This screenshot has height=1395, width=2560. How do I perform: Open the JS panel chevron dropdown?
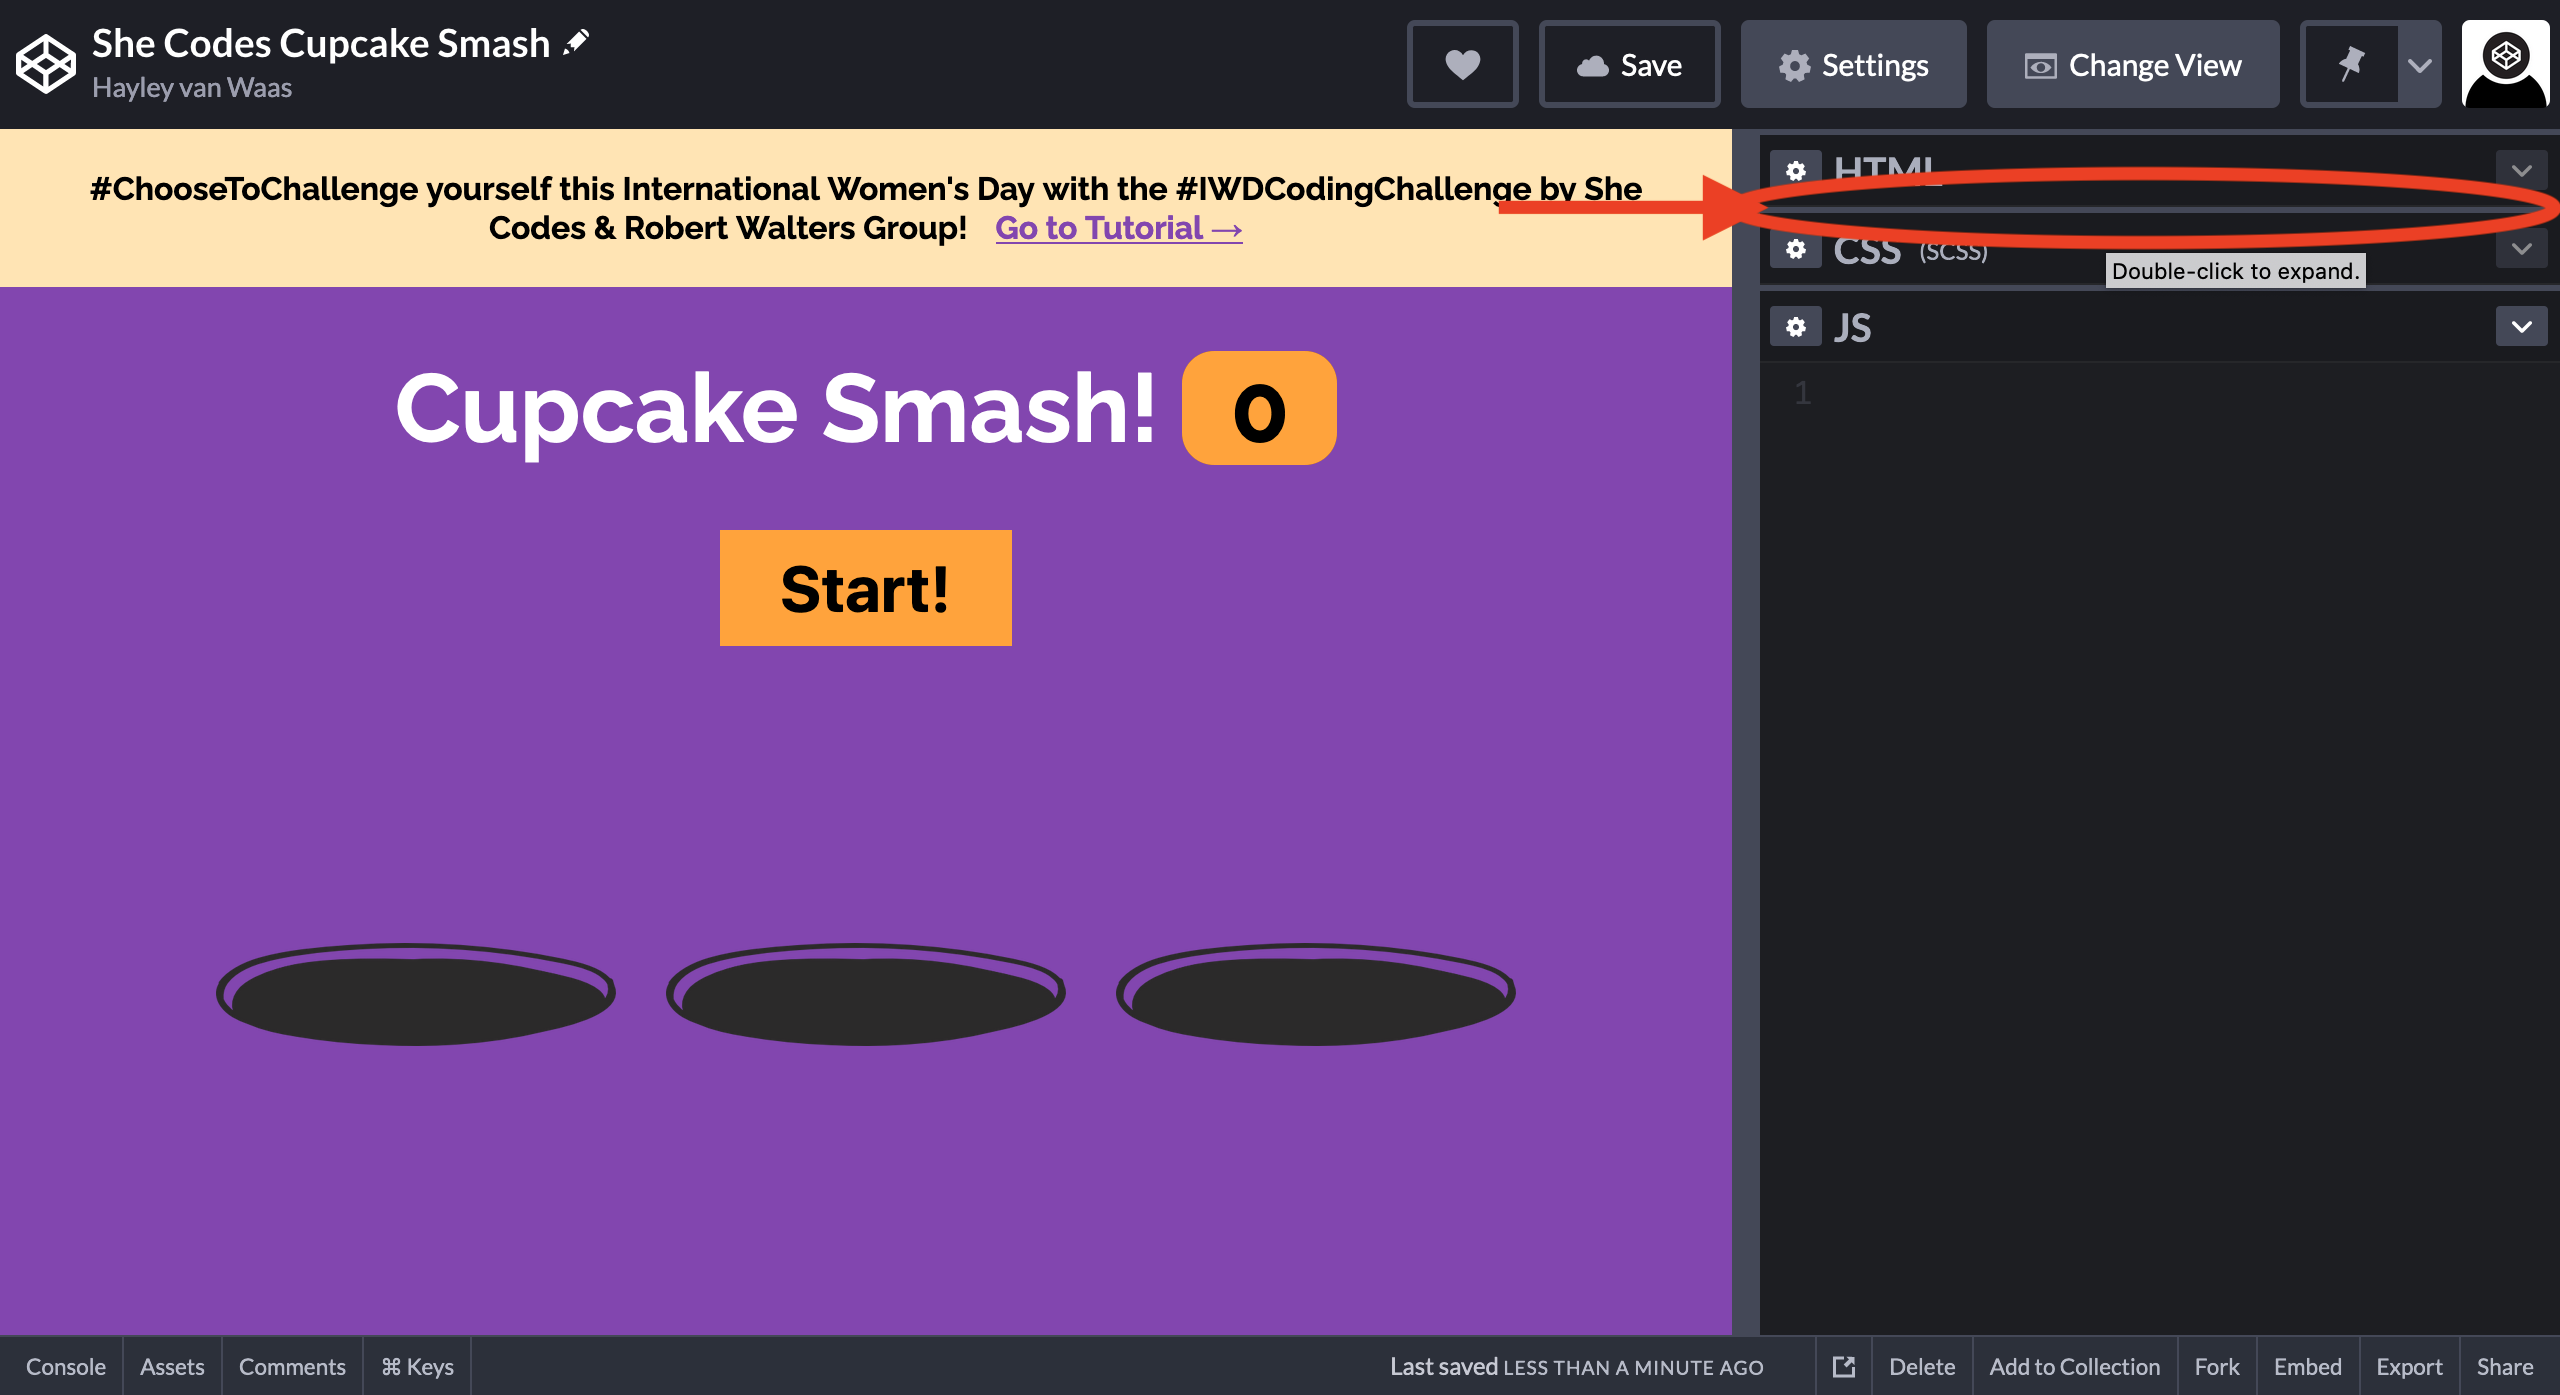coord(2521,327)
